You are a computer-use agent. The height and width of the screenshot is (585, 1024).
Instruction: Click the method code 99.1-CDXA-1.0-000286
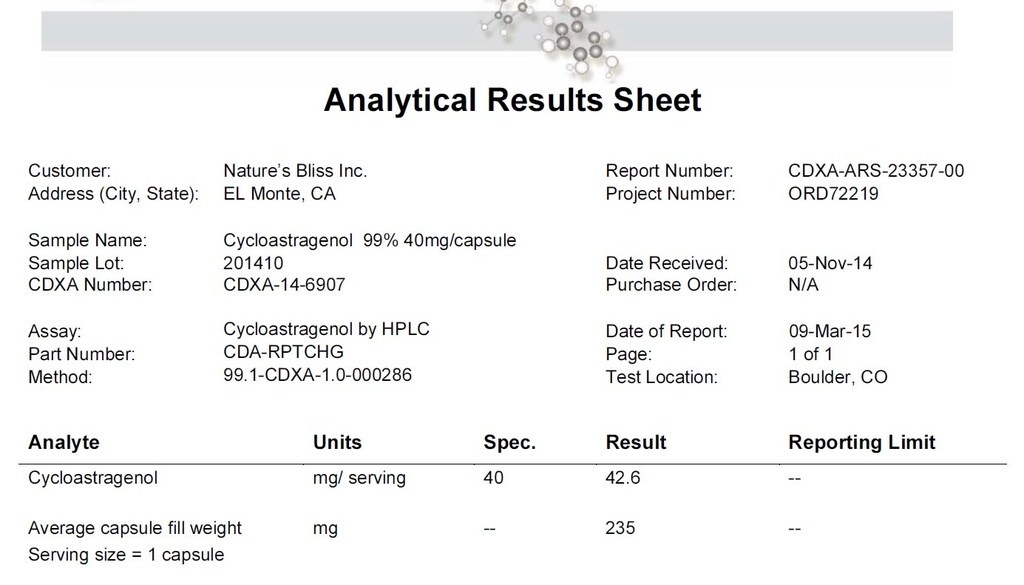coord(317,376)
